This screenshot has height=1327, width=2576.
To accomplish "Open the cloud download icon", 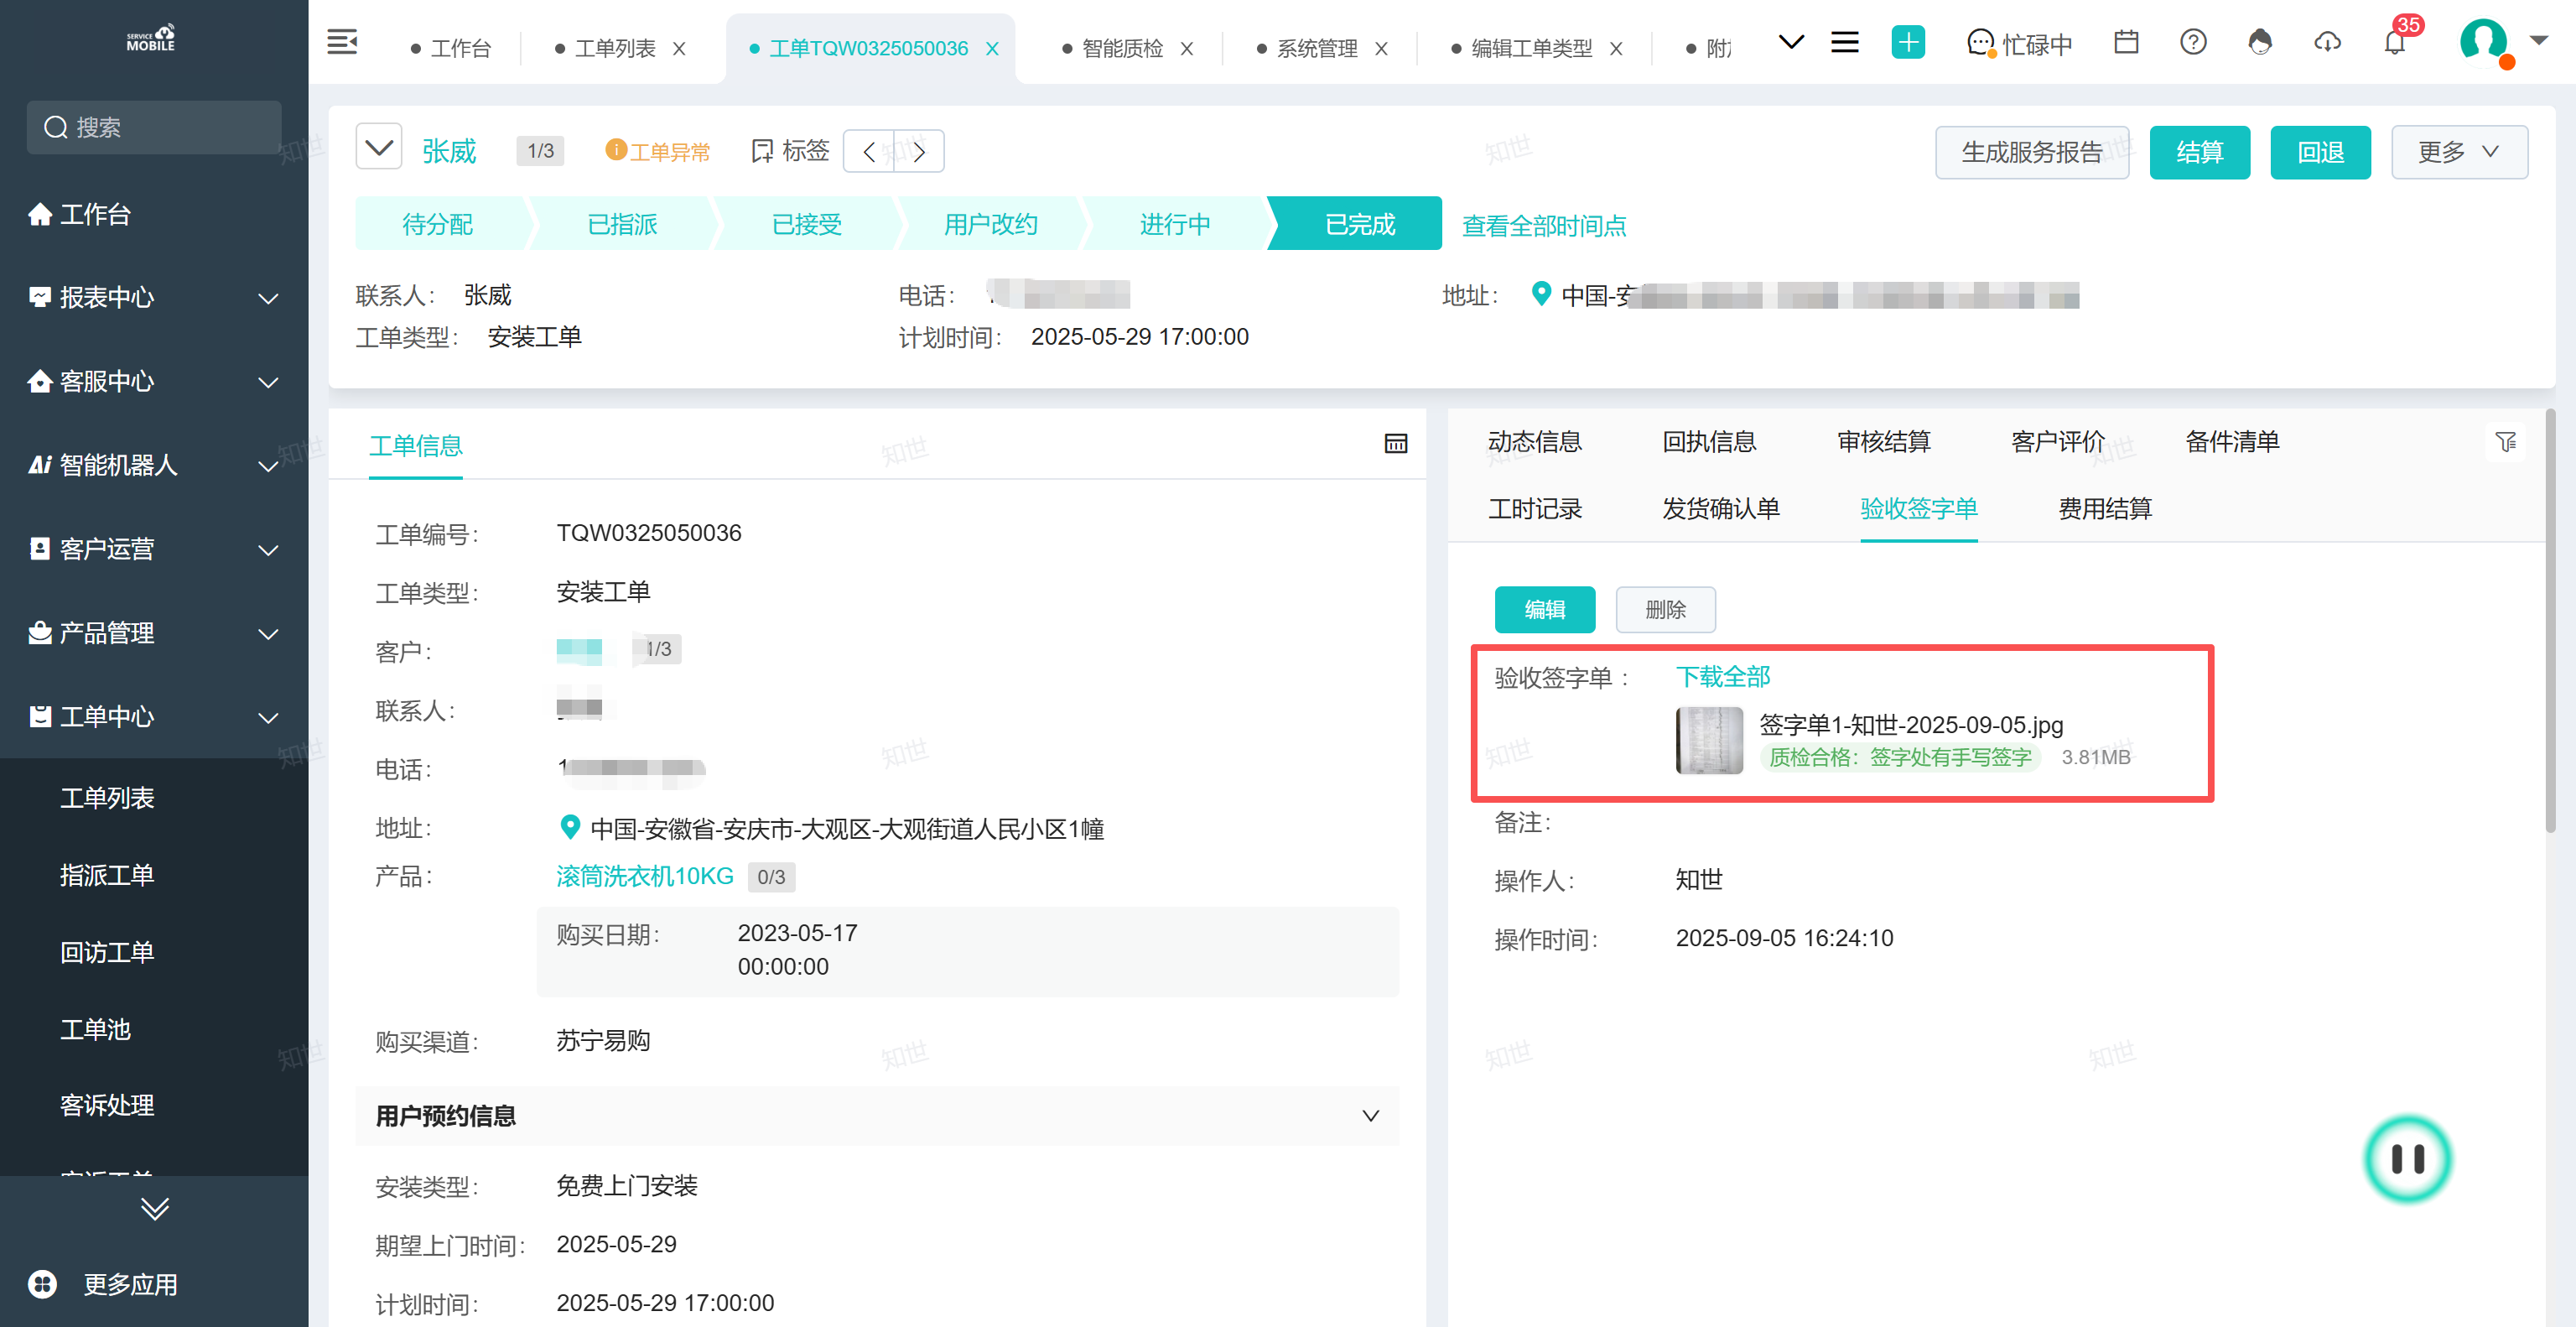I will pyautogui.click(x=2327, y=42).
